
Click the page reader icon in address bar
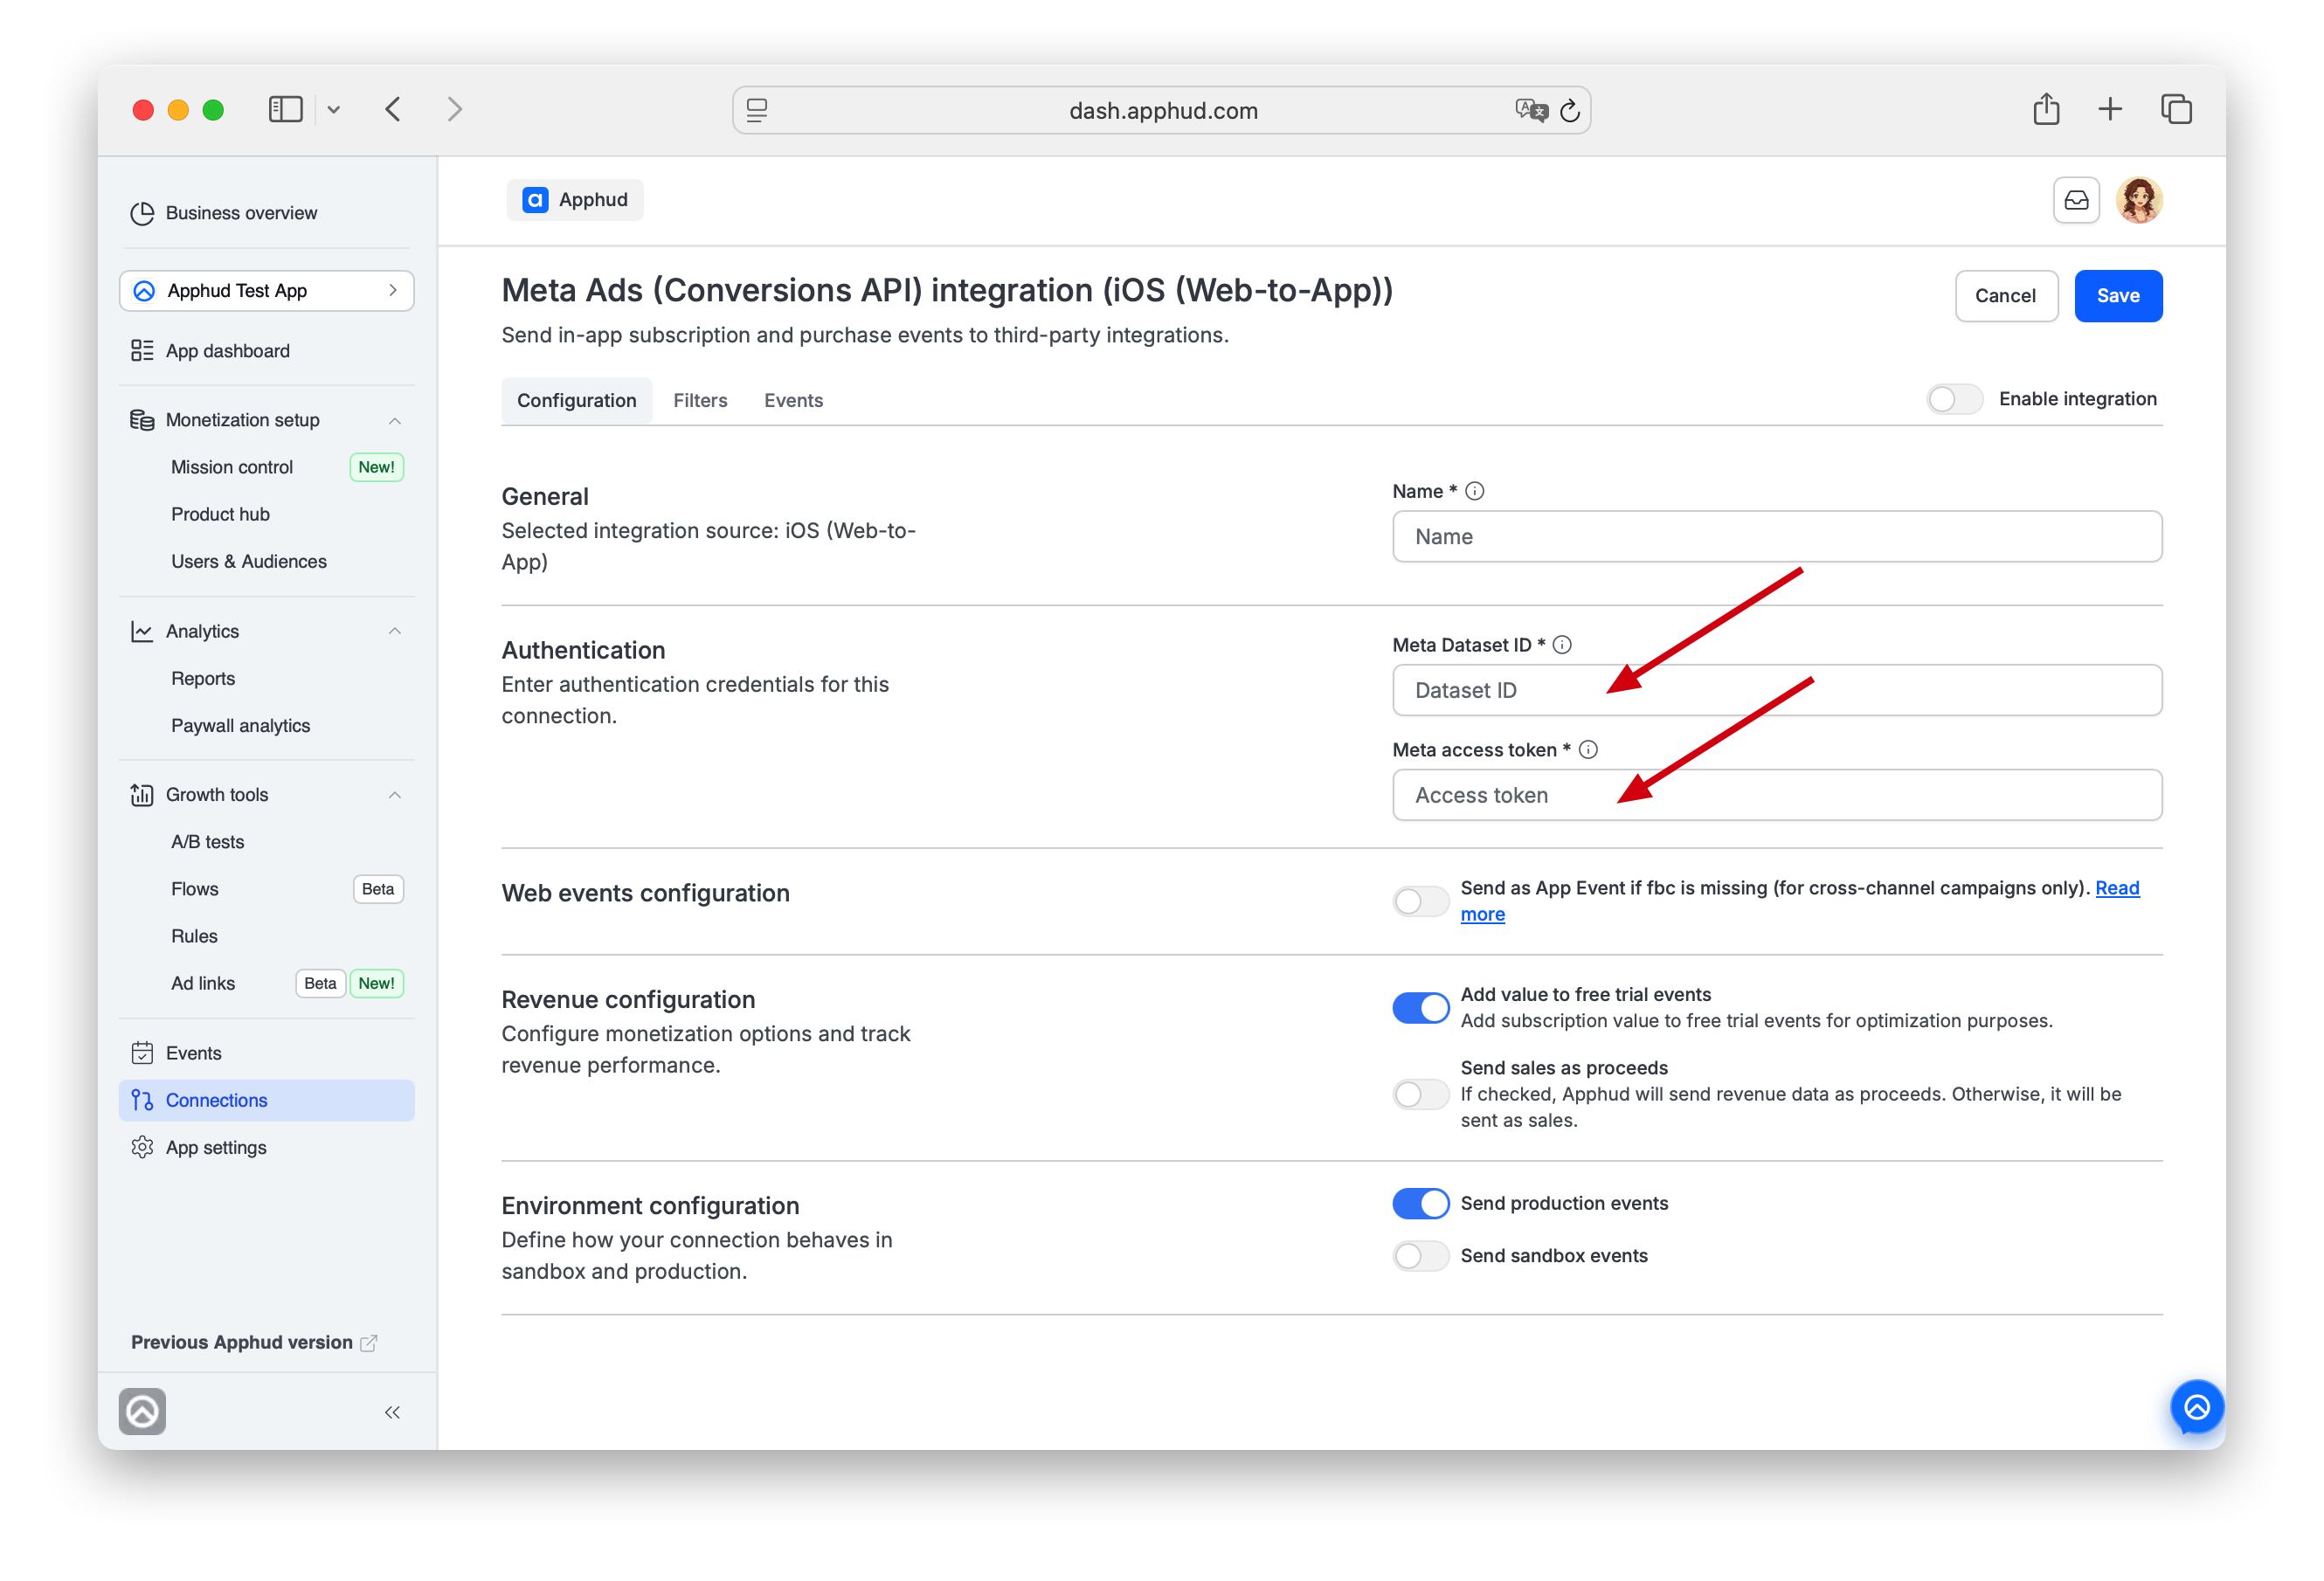tap(757, 110)
